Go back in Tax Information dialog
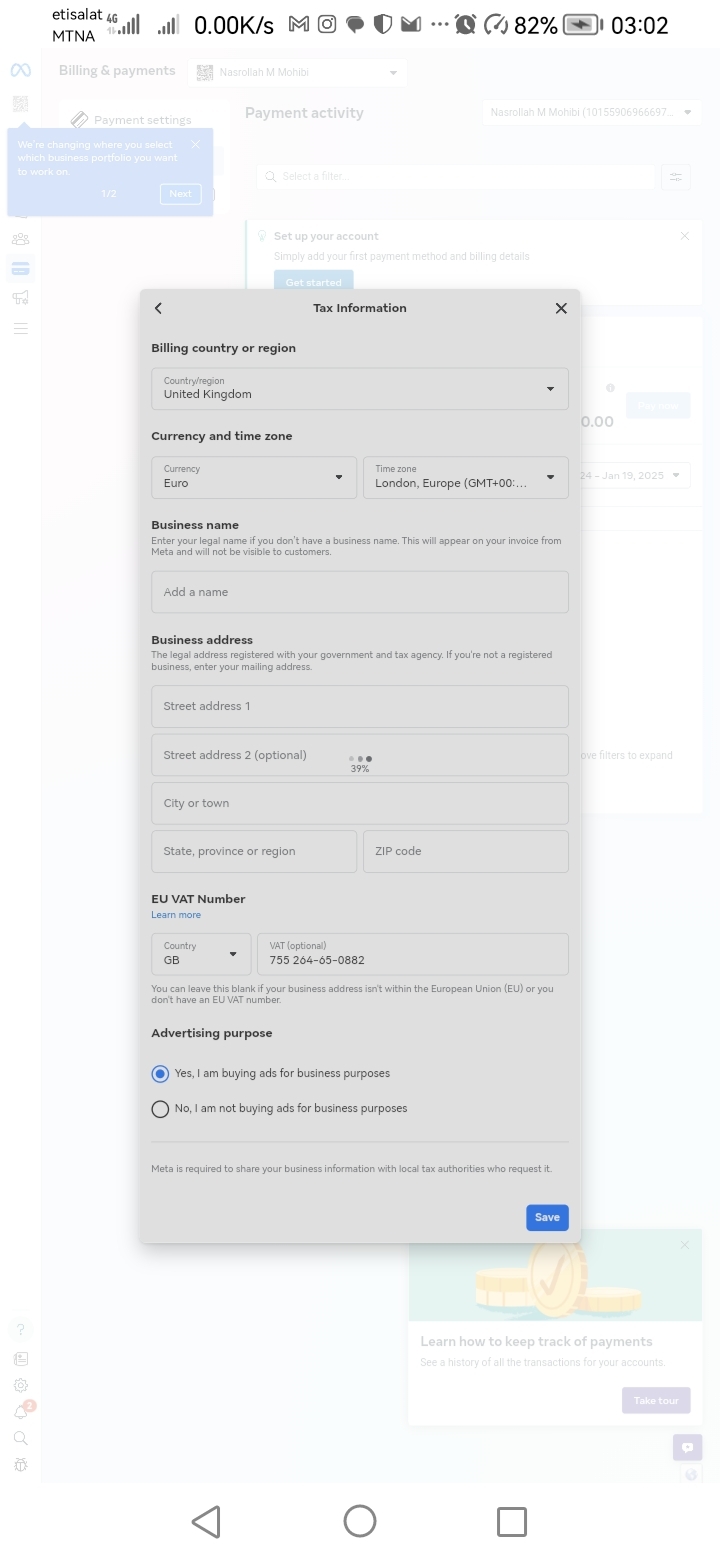 (x=158, y=308)
